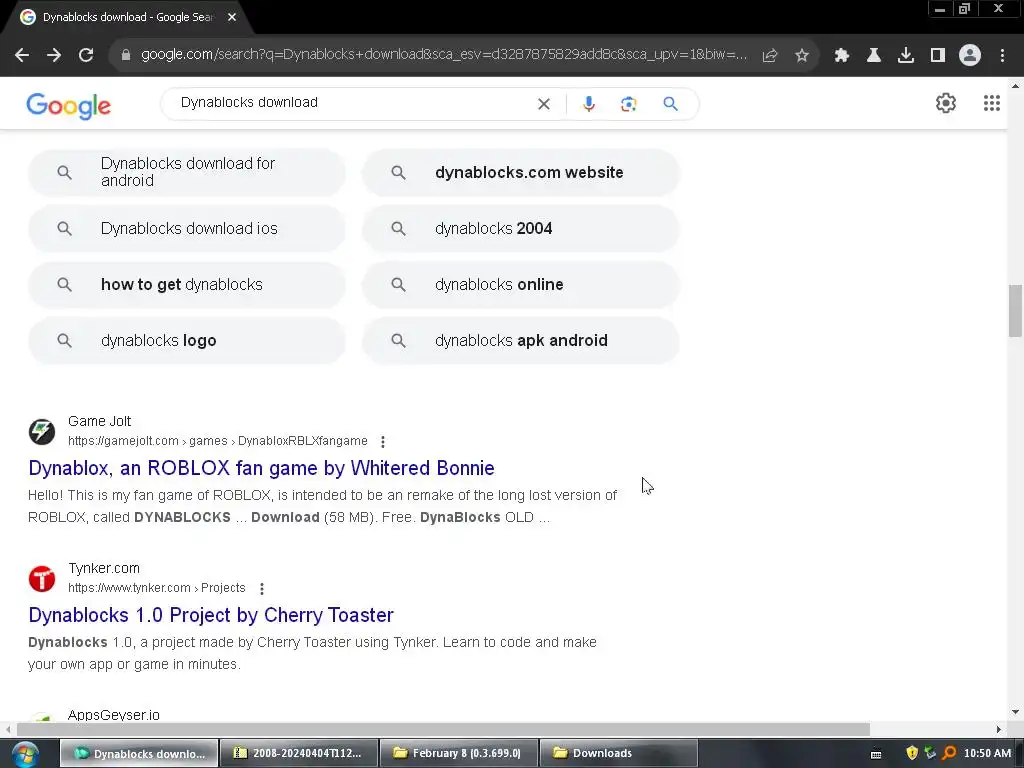
Task: Click the magnifier tray icon
Action: (x=950, y=753)
